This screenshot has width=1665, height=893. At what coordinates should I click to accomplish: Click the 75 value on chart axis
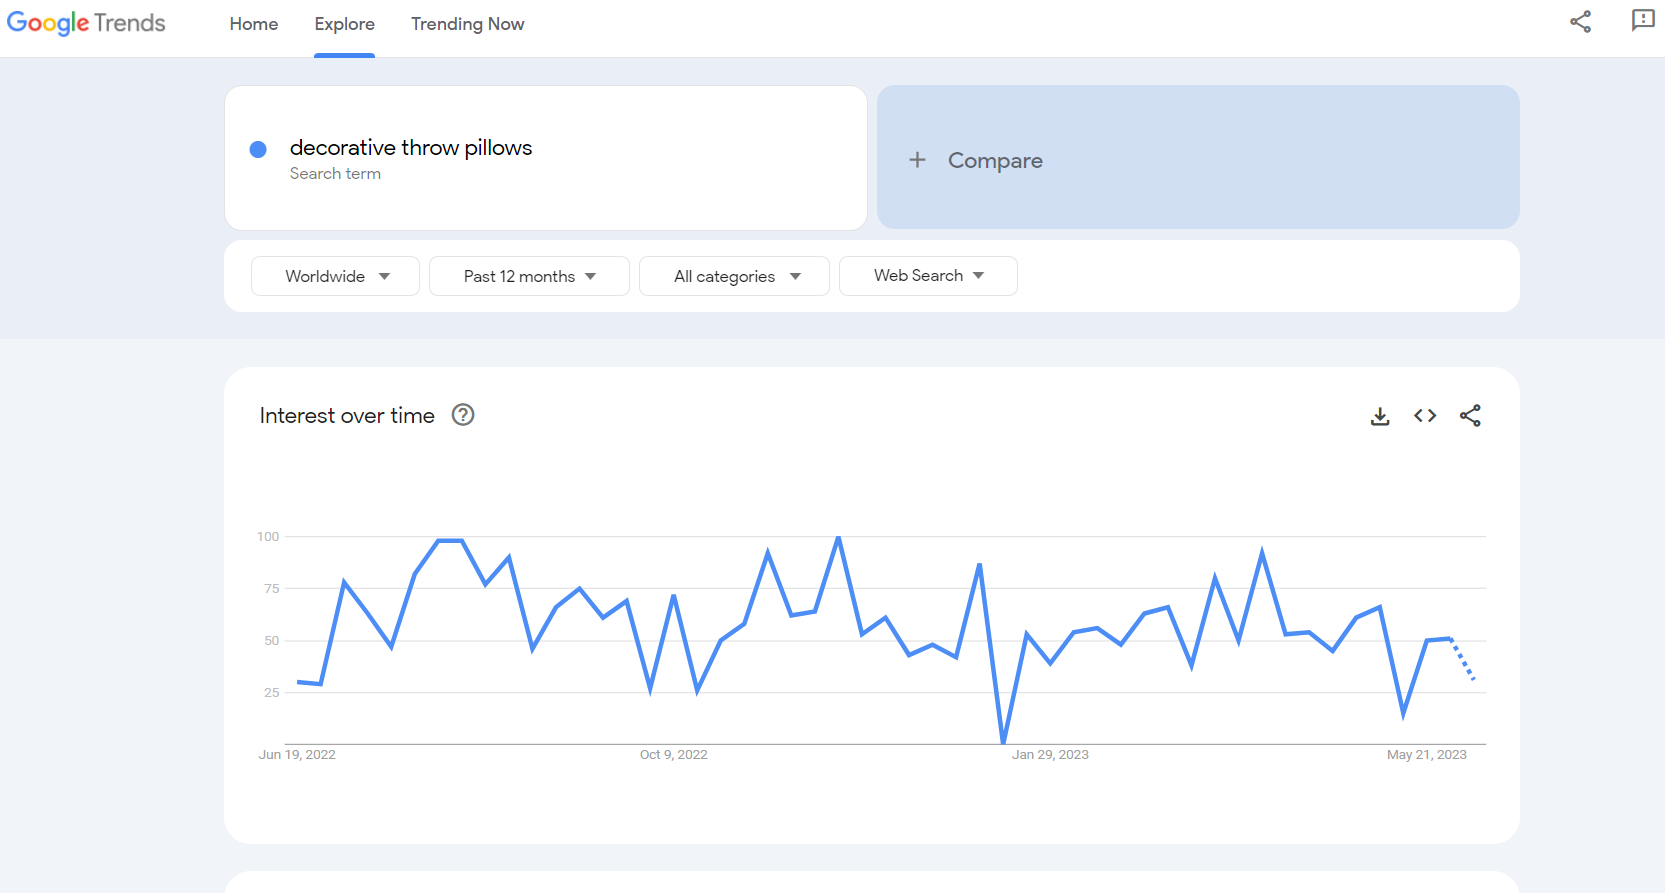tap(272, 589)
